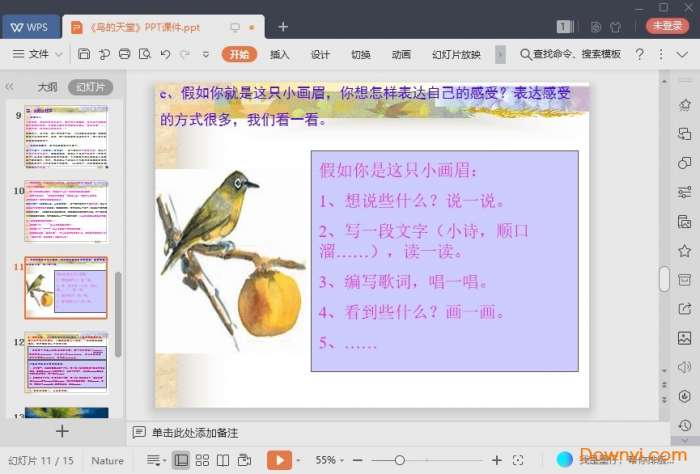This screenshot has height=474, width=700.
Task: Add a new slide with plus button
Action: click(62, 431)
